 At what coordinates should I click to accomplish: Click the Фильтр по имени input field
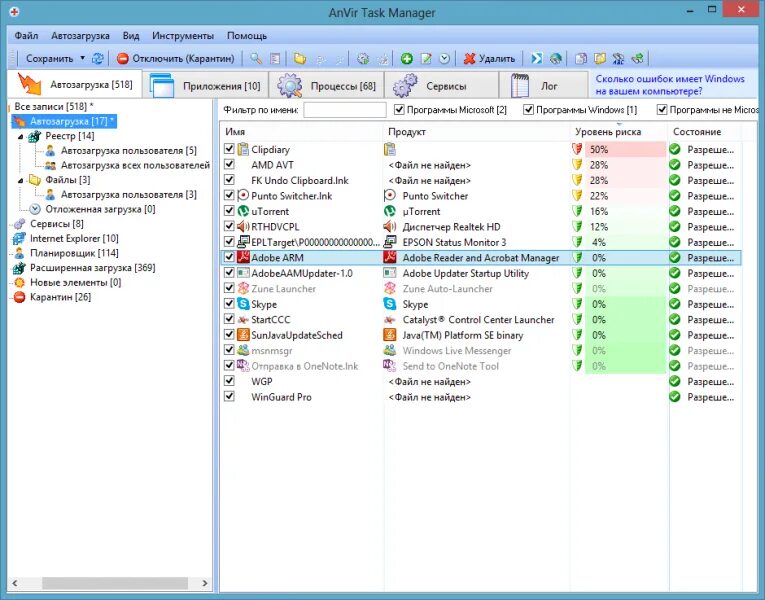pos(344,110)
